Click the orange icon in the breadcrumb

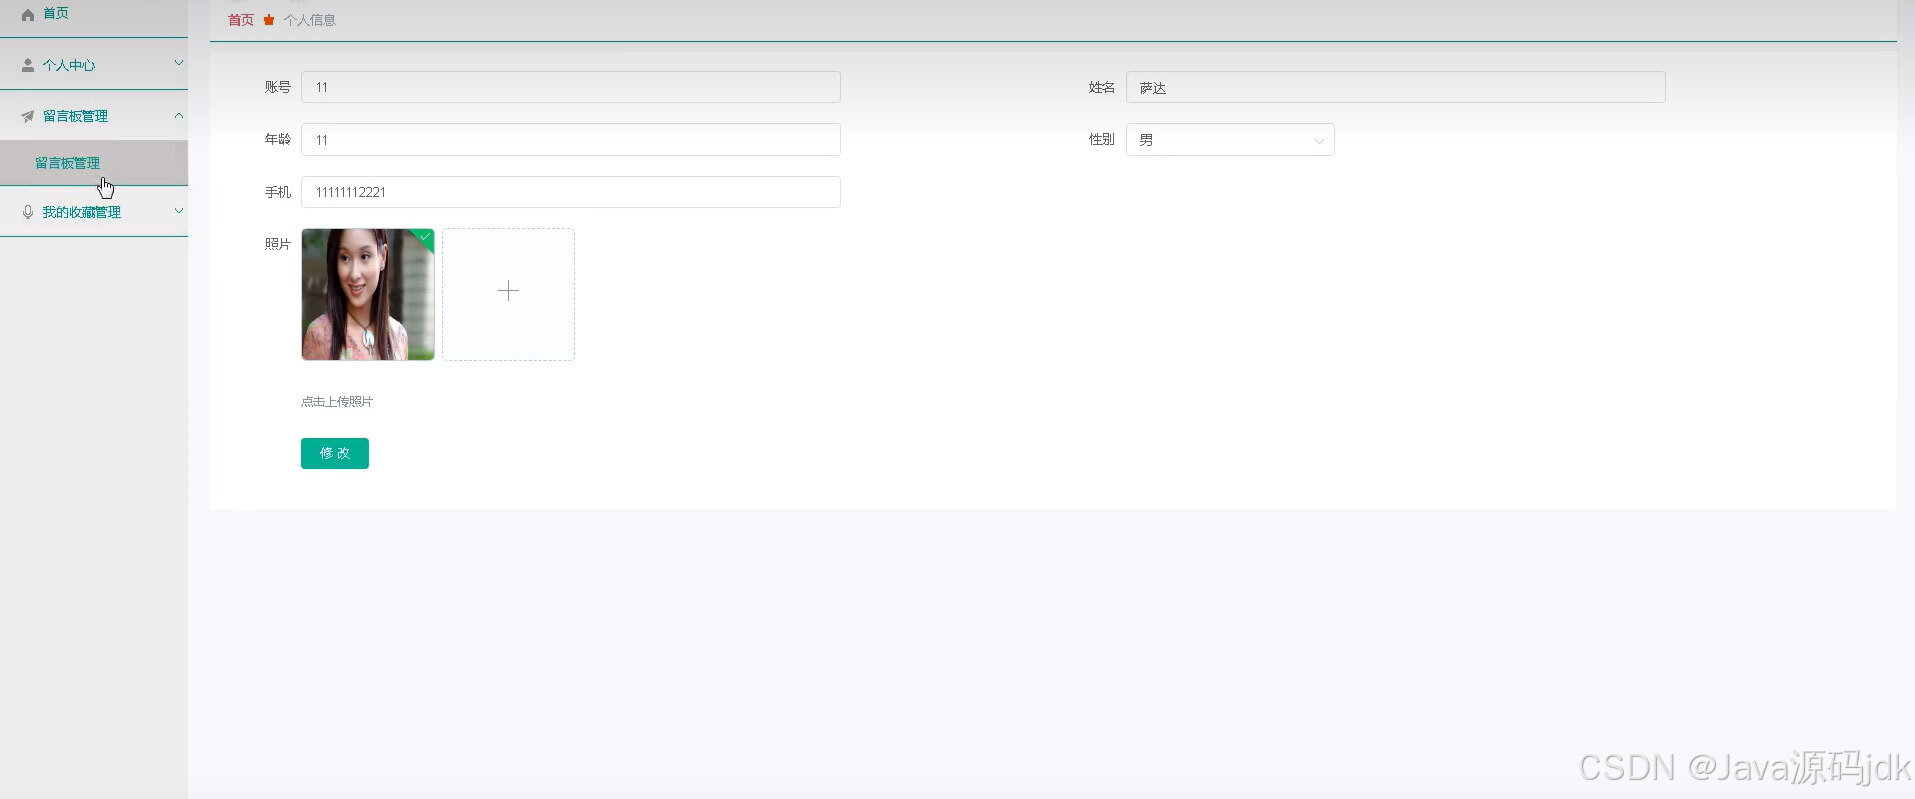coord(269,20)
